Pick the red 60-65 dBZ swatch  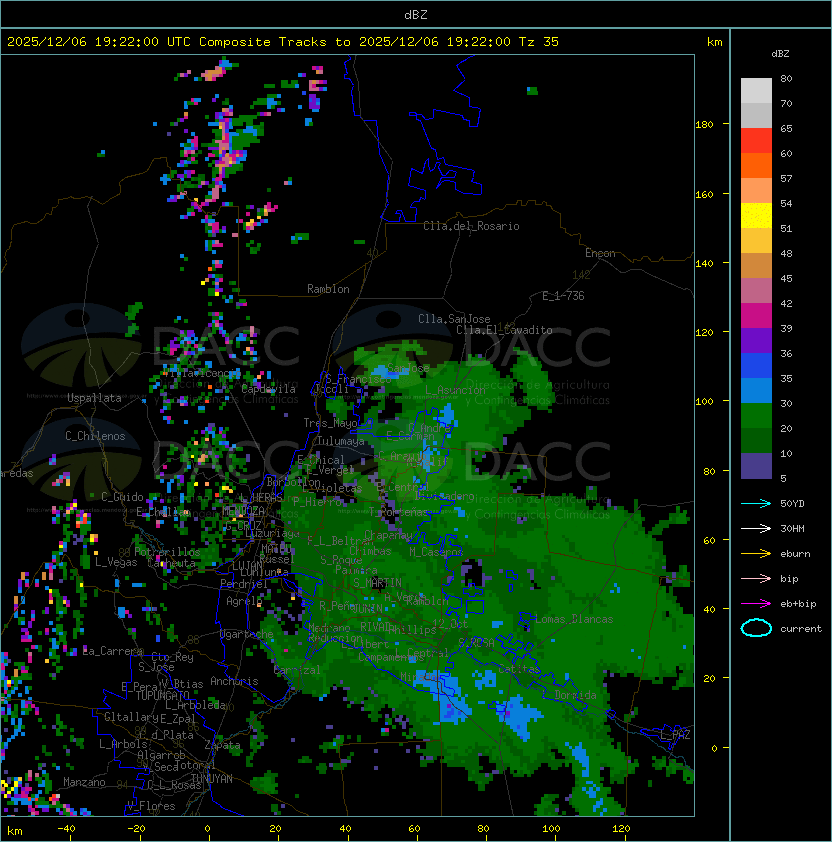pyautogui.click(x=756, y=141)
